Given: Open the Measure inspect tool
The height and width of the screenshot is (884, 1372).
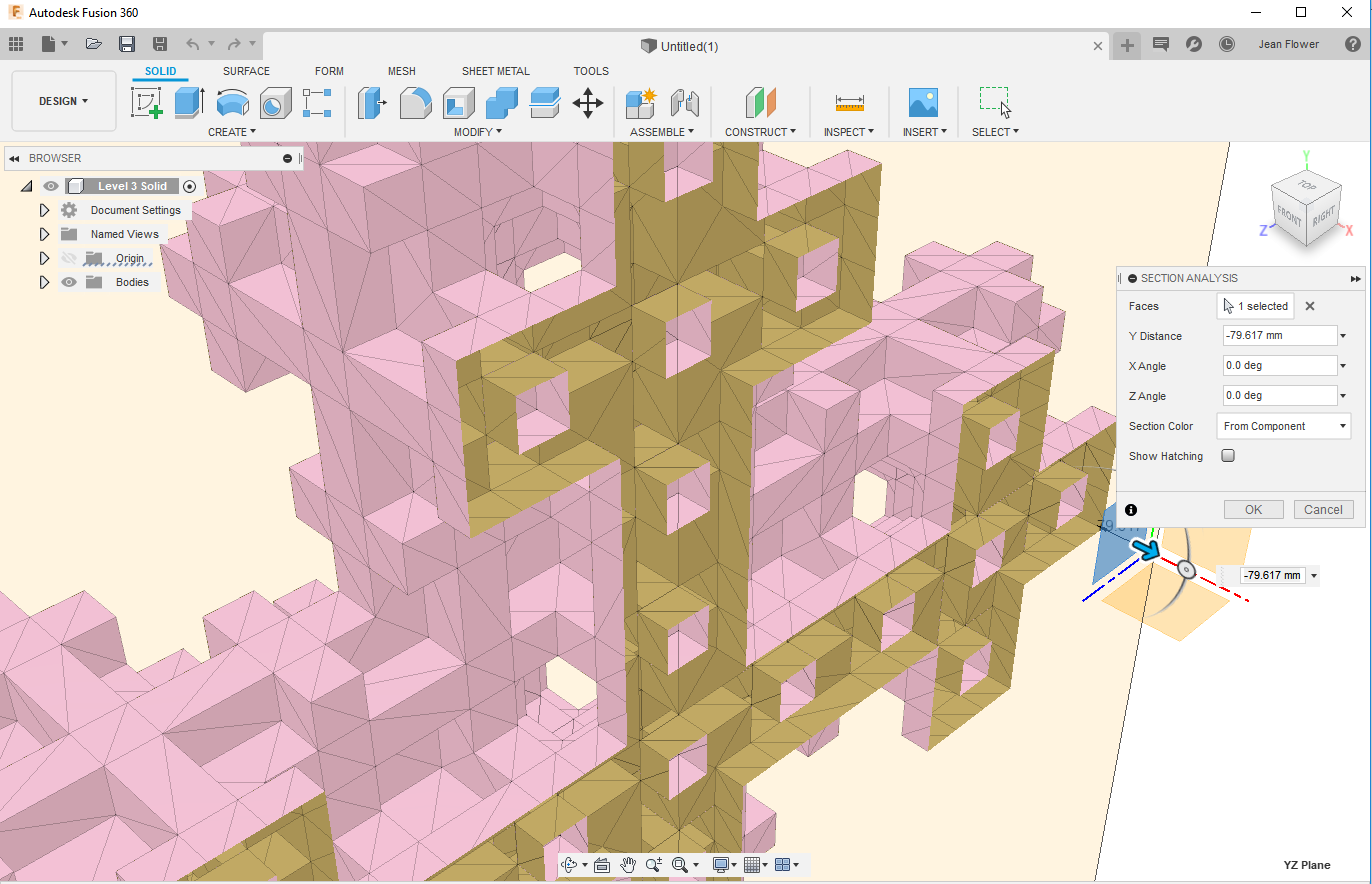Looking at the screenshot, I should click(x=849, y=103).
